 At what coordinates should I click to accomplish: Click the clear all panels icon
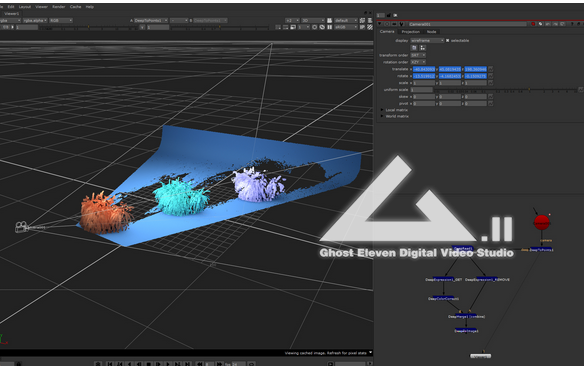(x=395, y=15)
